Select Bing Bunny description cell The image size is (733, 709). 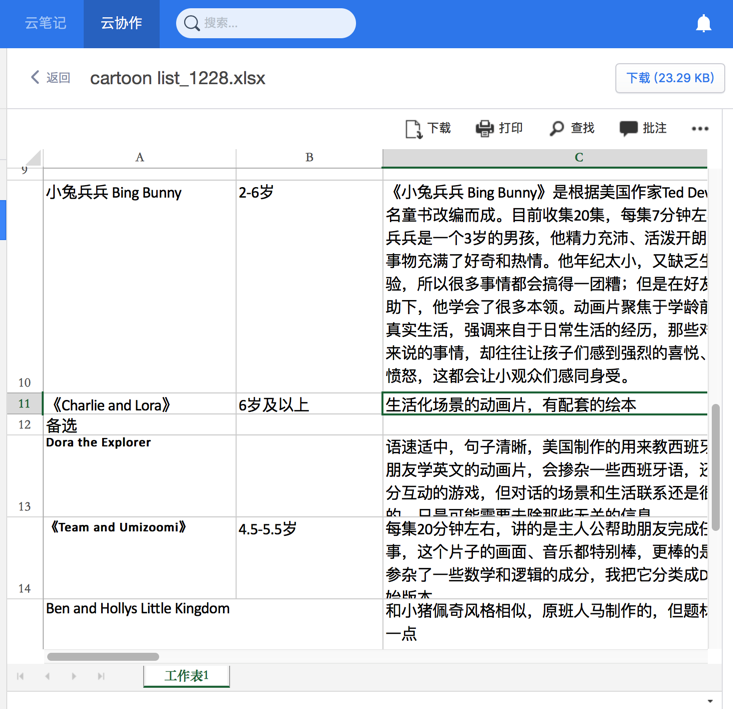coord(545,286)
